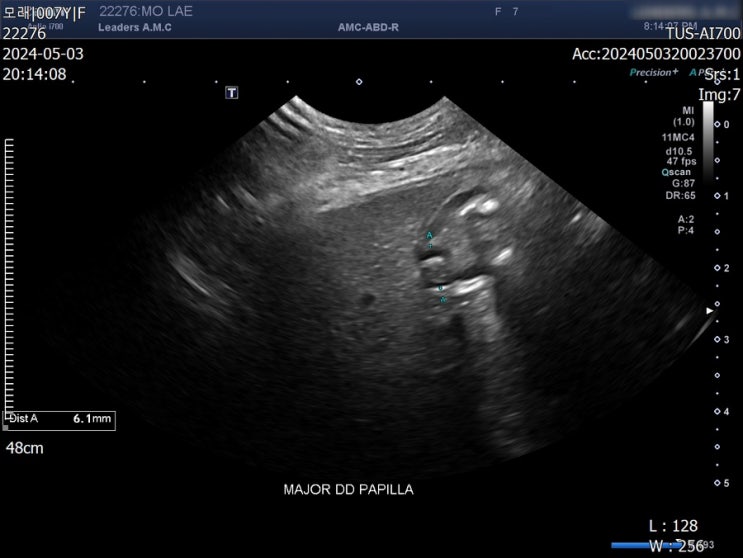Click the Img:7 image number
Viewport: 743px width, 558px height.
719,95
